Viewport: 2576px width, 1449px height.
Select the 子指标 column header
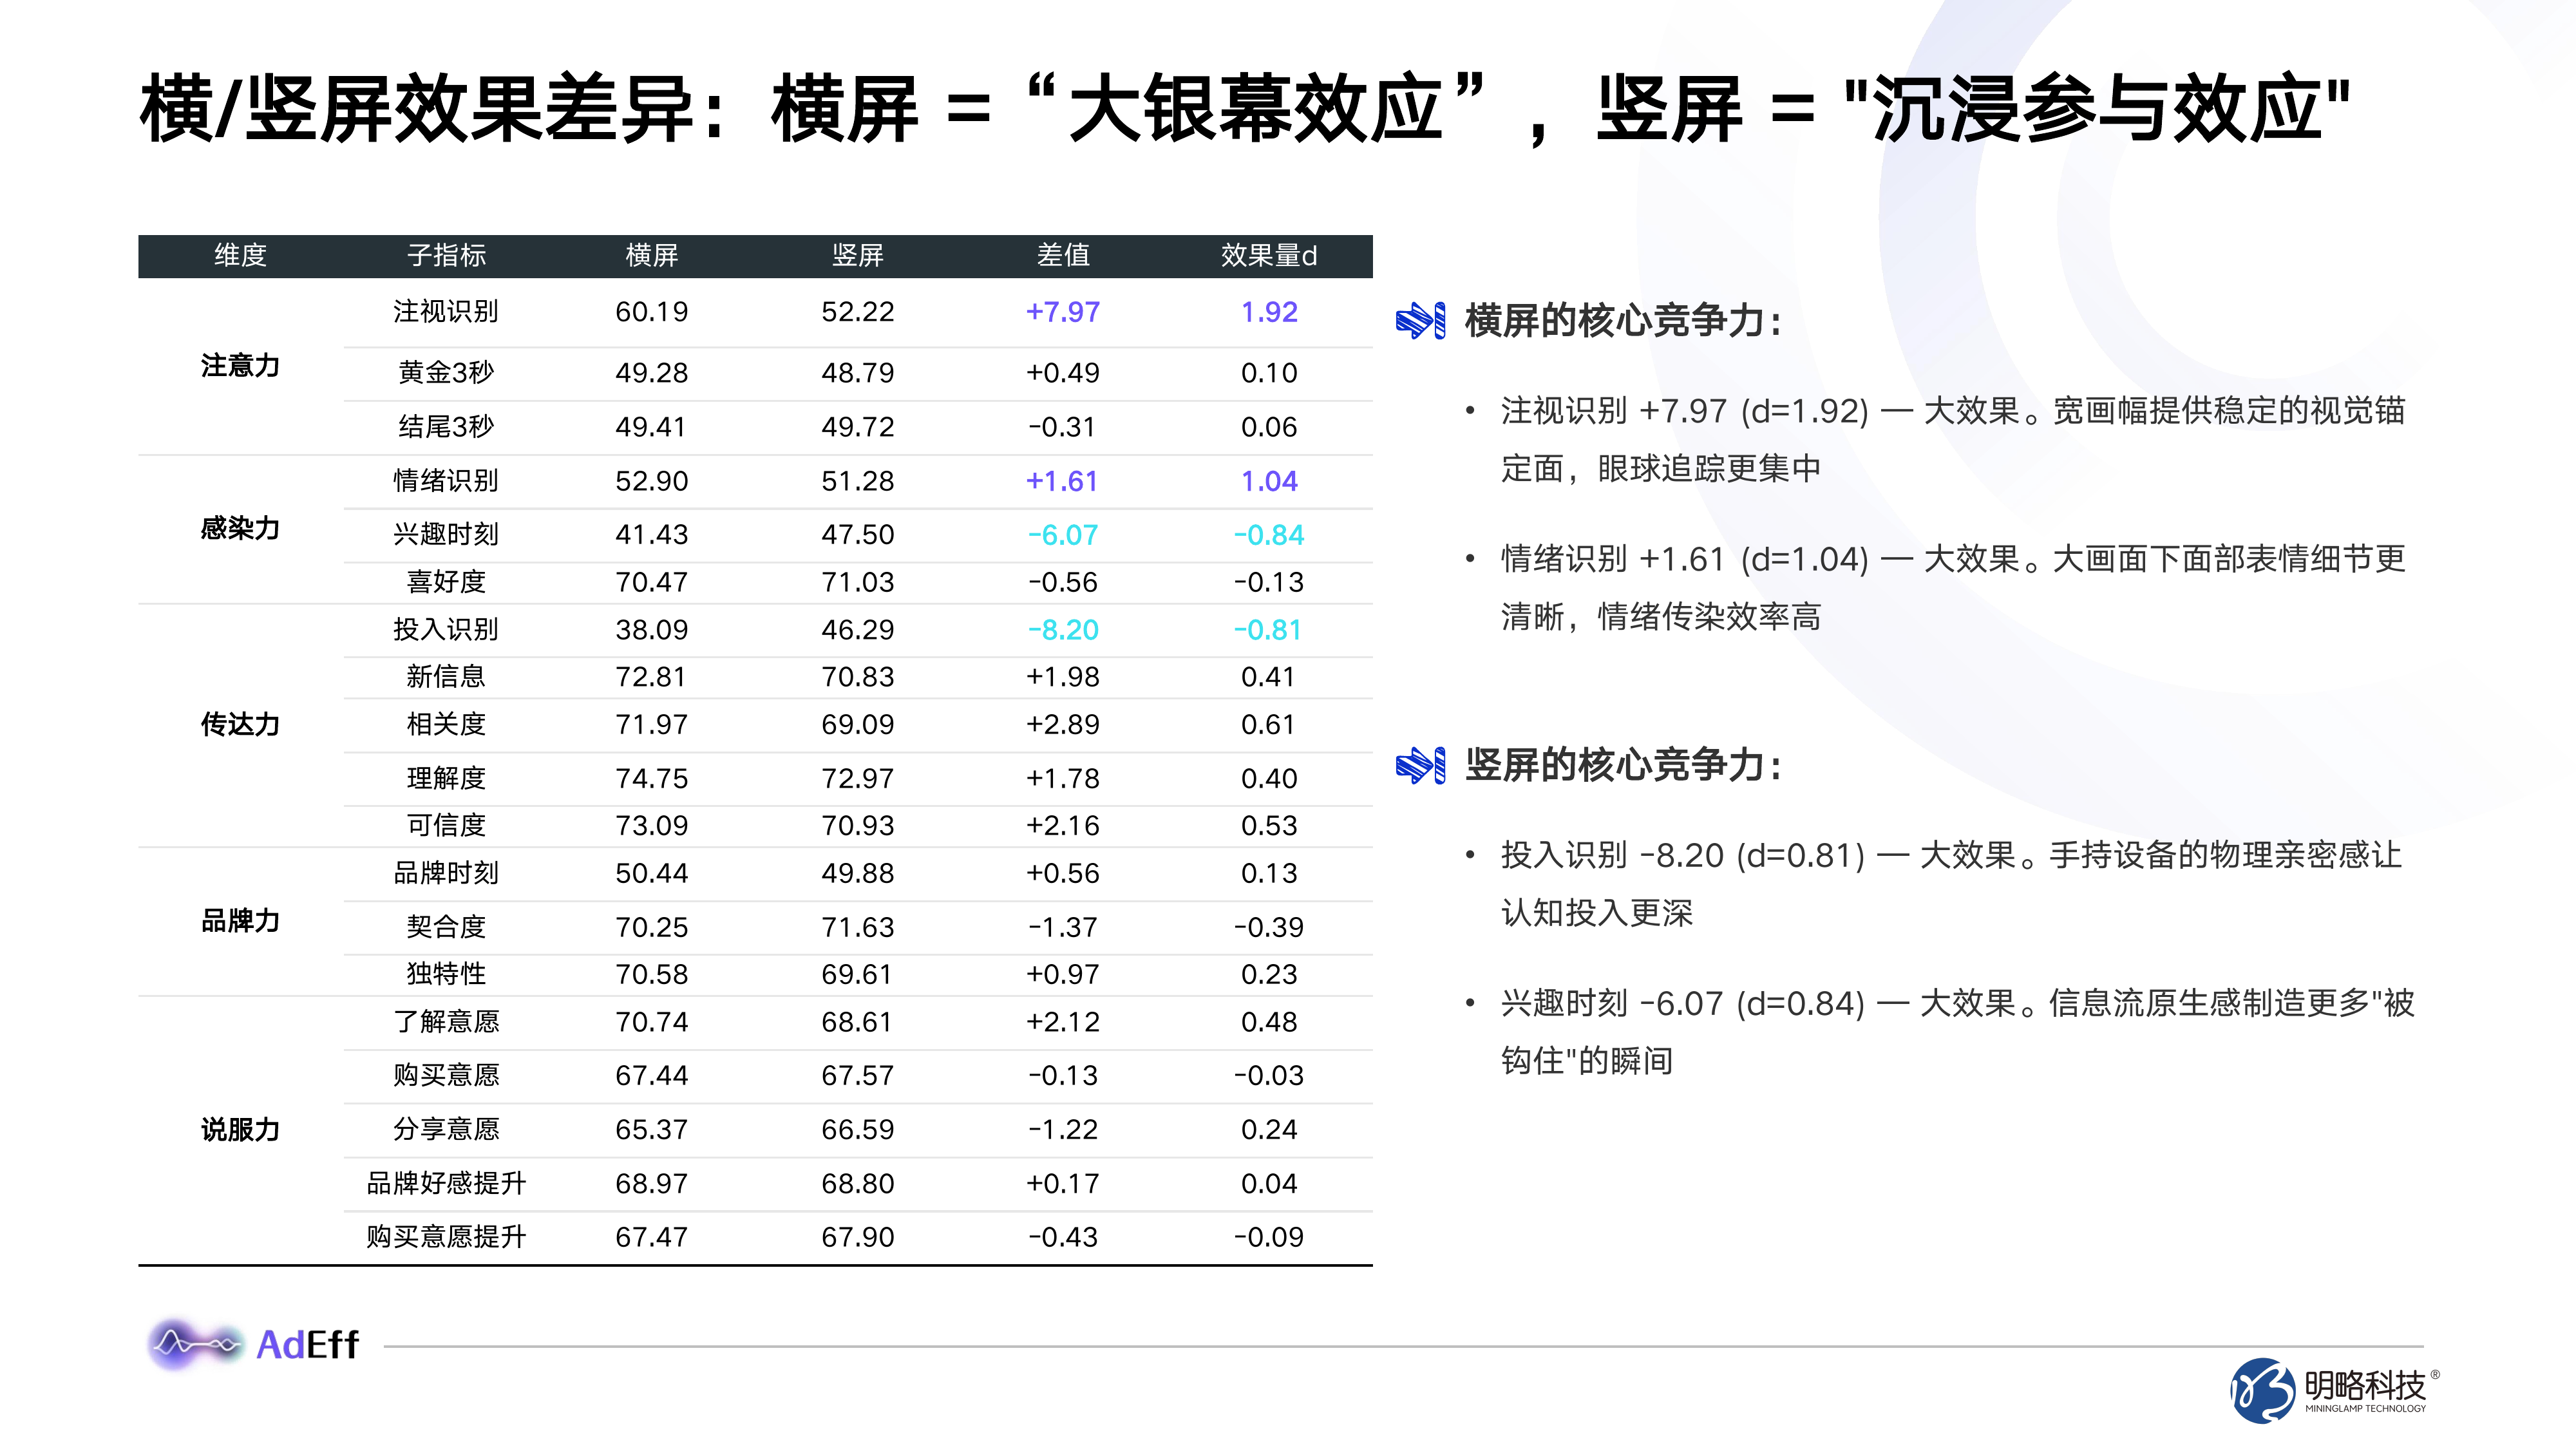tap(446, 256)
